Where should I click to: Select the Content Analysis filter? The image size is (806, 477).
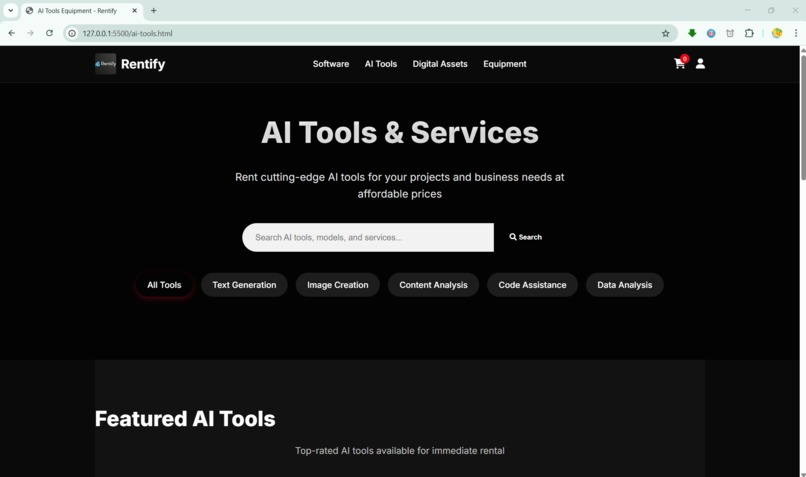tap(433, 285)
